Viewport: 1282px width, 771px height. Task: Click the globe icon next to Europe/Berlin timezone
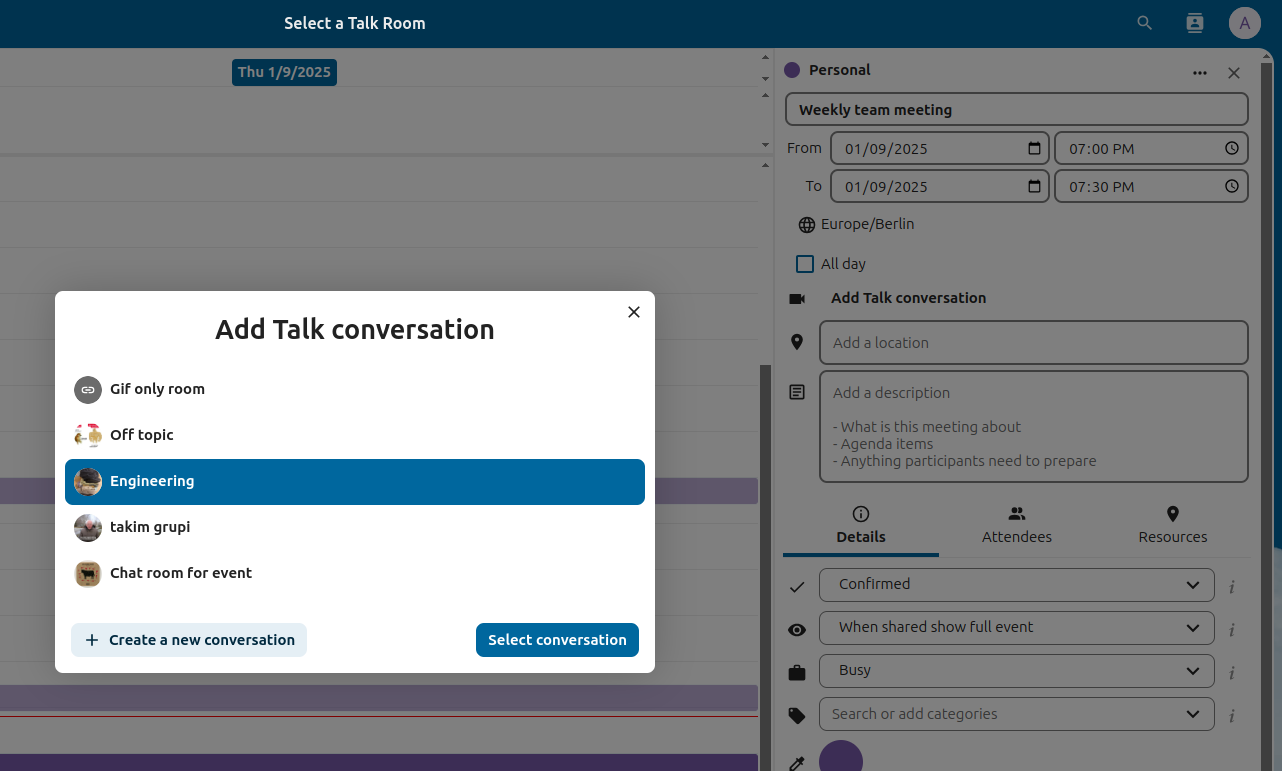point(806,224)
